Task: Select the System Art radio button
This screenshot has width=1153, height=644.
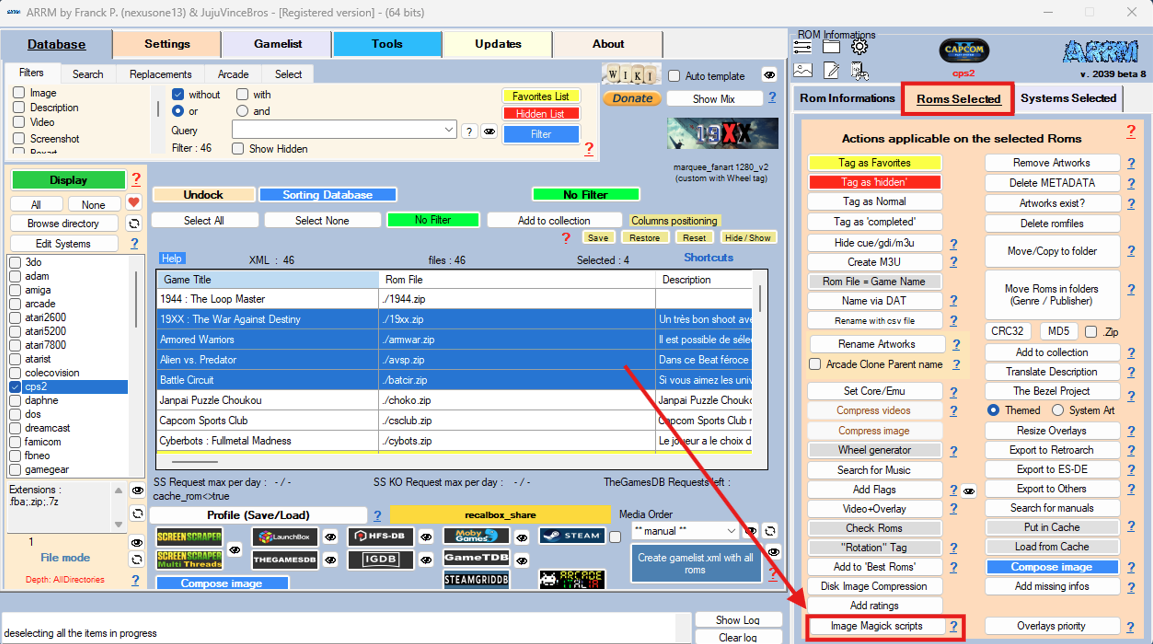Action: (1057, 410)
